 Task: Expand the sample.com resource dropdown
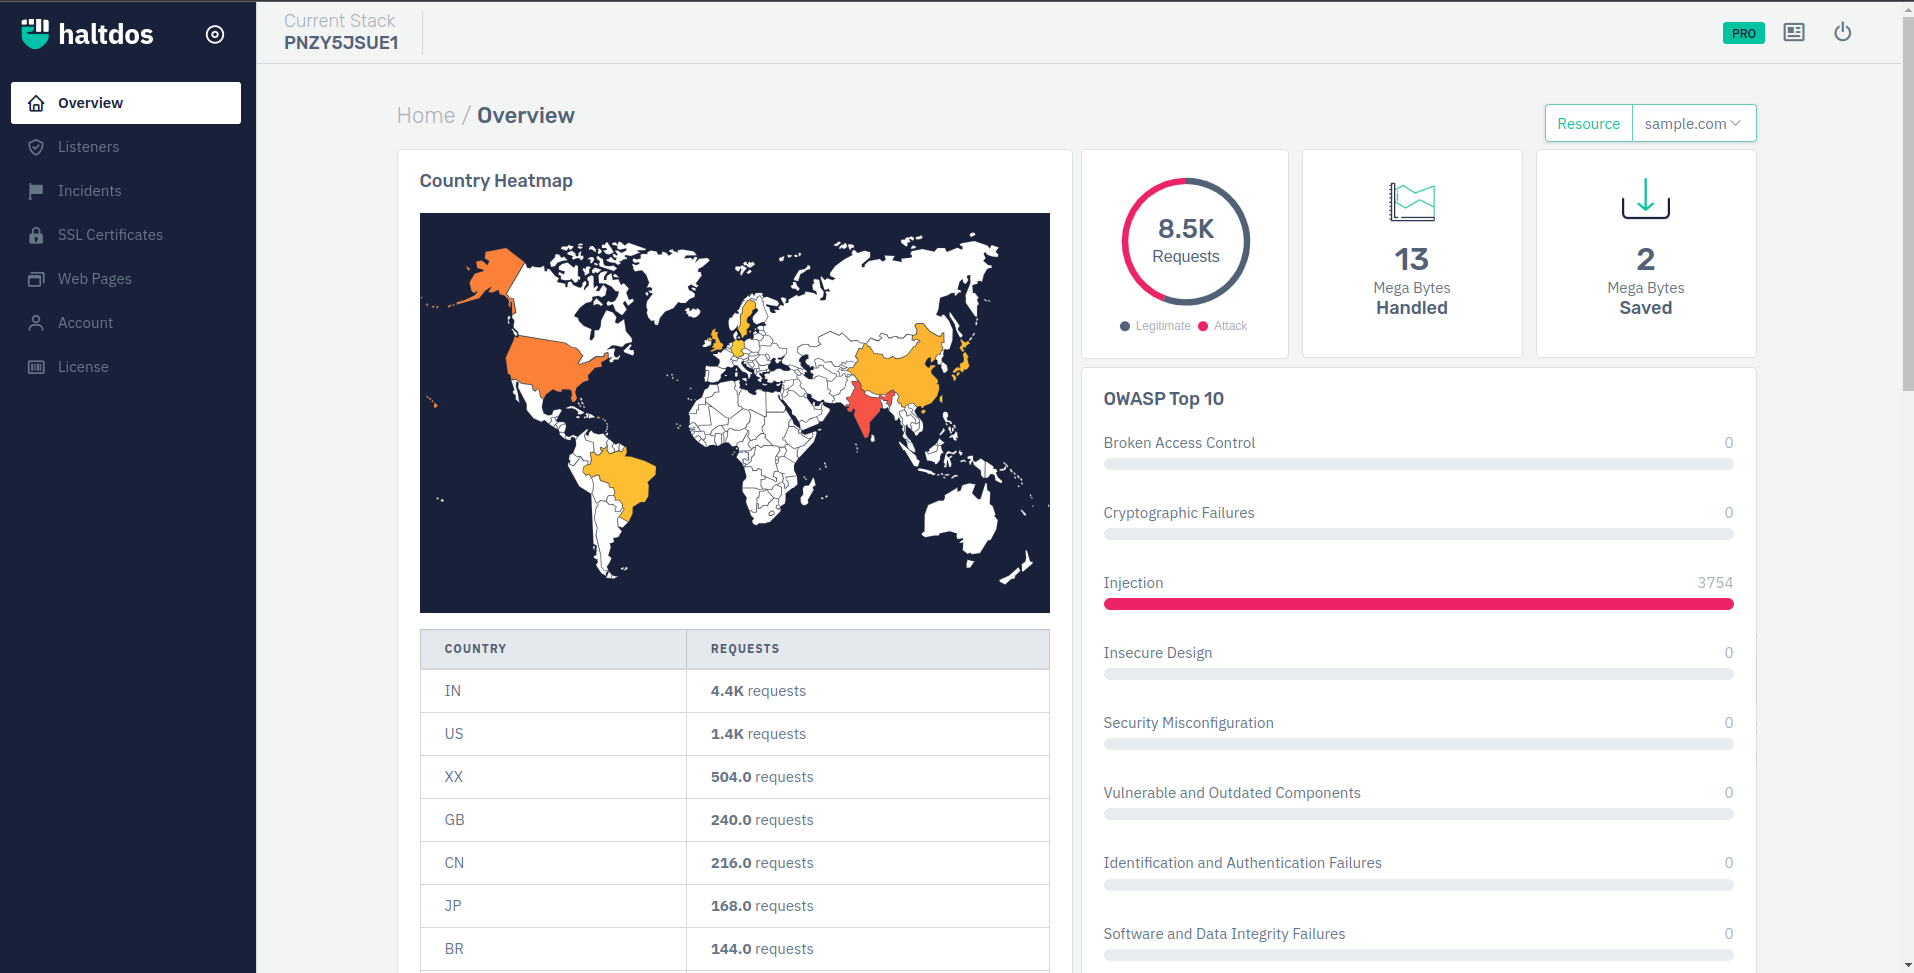click(x=1693, y=123)
